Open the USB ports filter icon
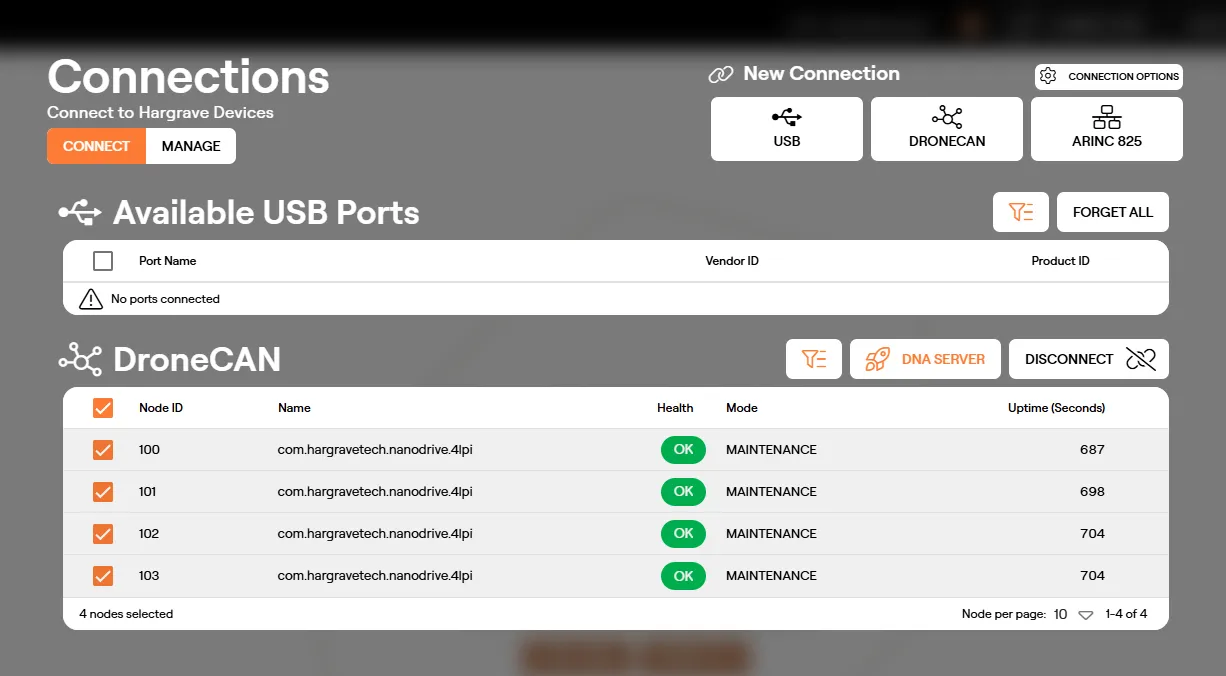This screenshot has height=676, width=1226. pos(1021,212)
